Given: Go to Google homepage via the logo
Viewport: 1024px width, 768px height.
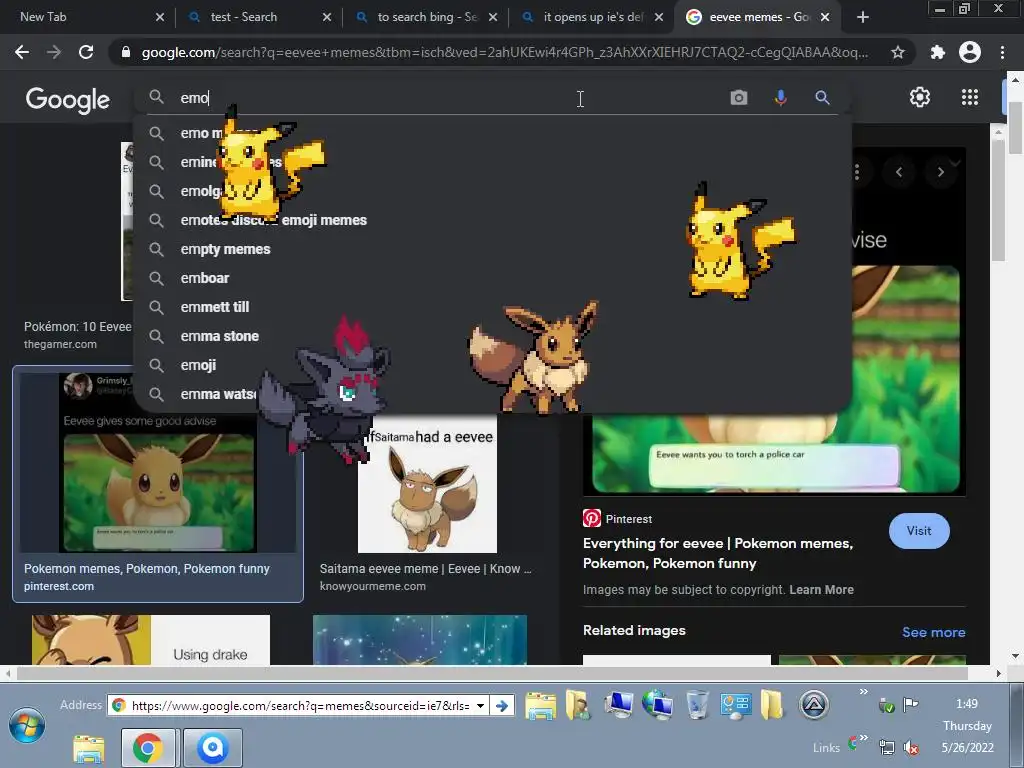Looking at the screenshot, I should (68, 100).
